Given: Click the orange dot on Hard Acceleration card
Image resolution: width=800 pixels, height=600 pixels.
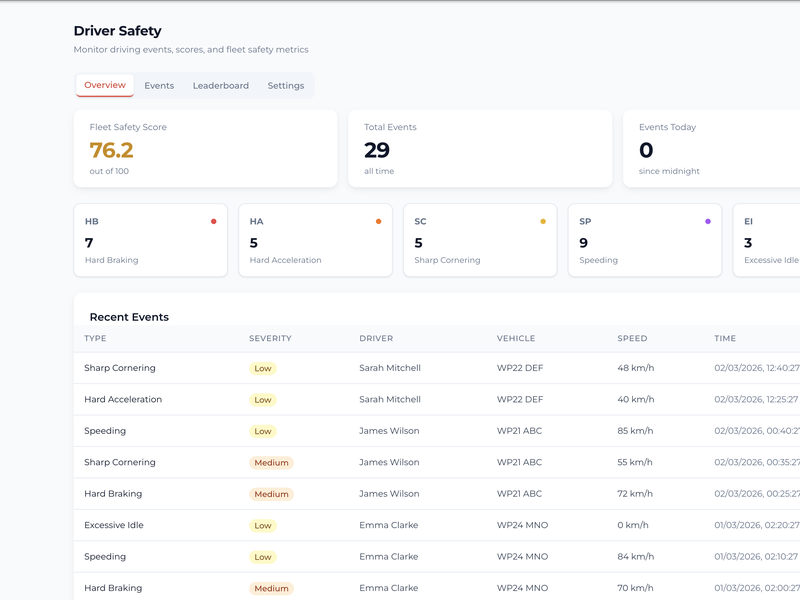Looking at the screenshot, I should point(378,221).
